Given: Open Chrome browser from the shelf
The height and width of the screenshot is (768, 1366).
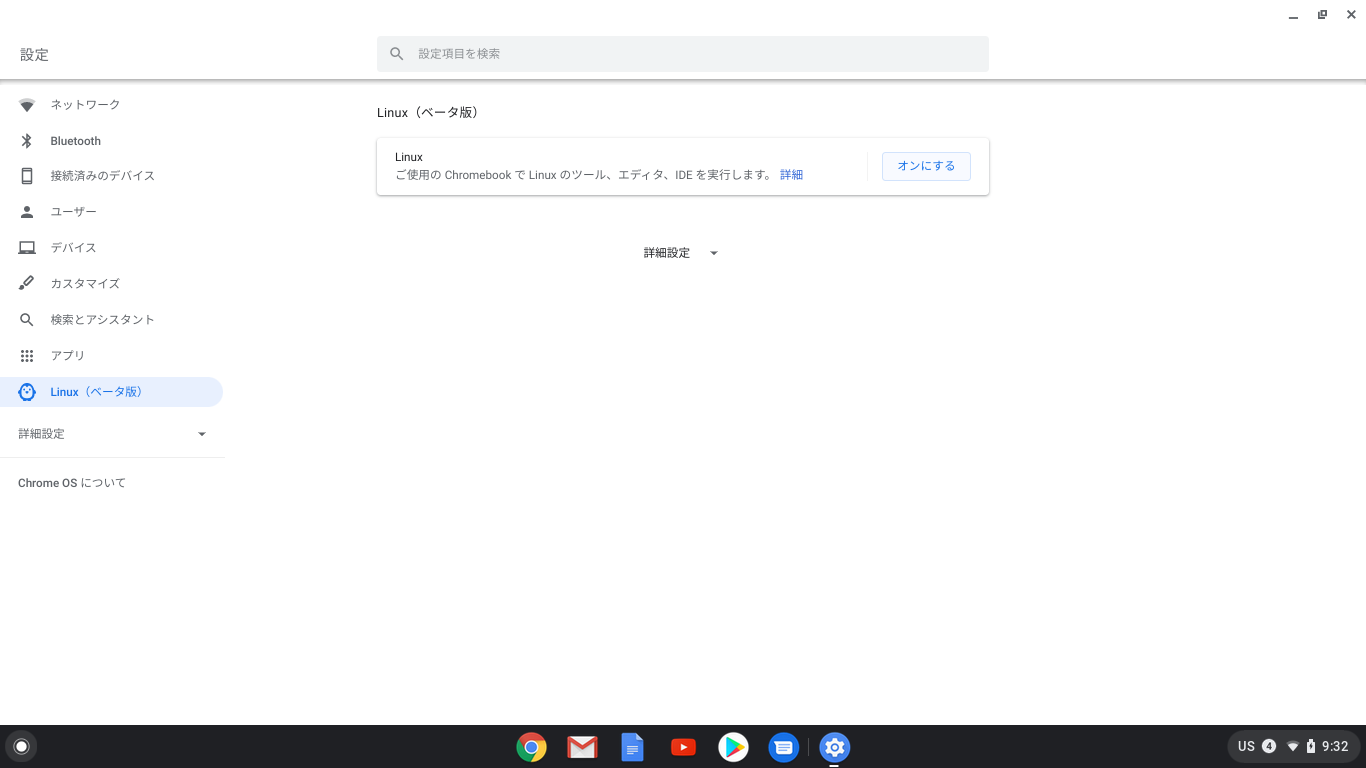Looking at the screenshot, I should tap(531, 747).
